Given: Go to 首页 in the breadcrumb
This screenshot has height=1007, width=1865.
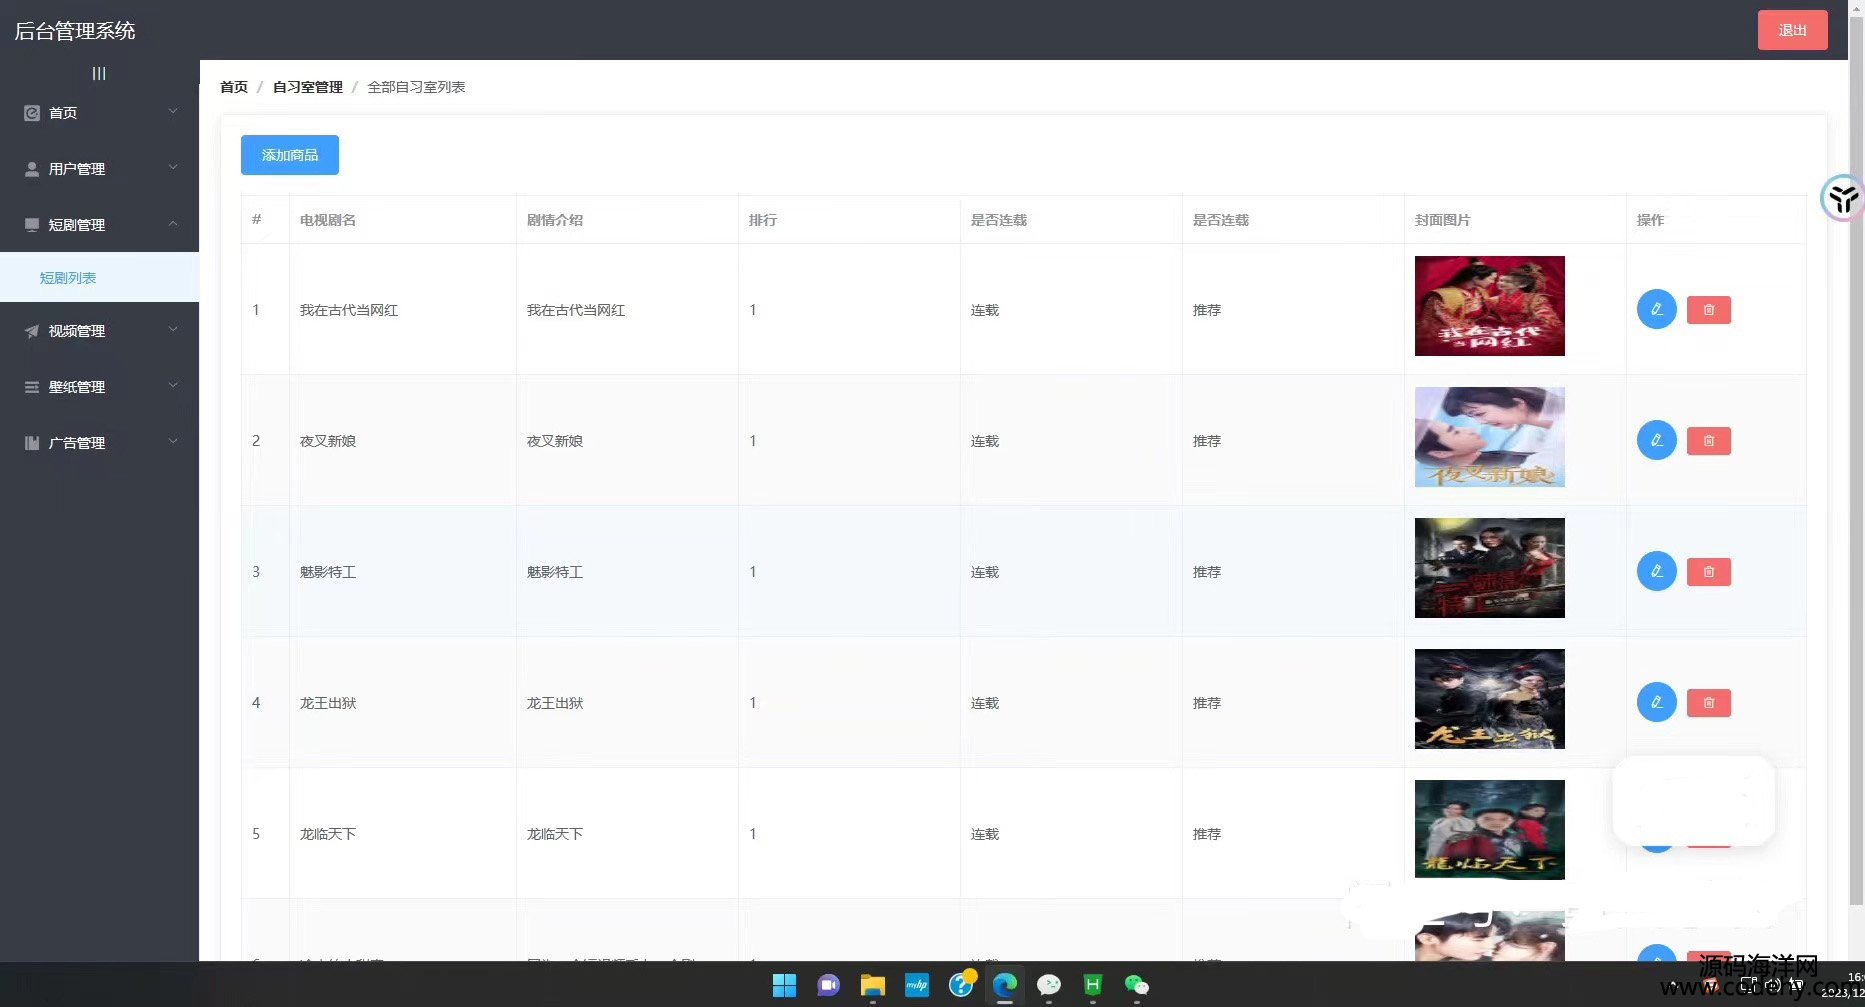Looking at the screenshot, I should point(234,87).
